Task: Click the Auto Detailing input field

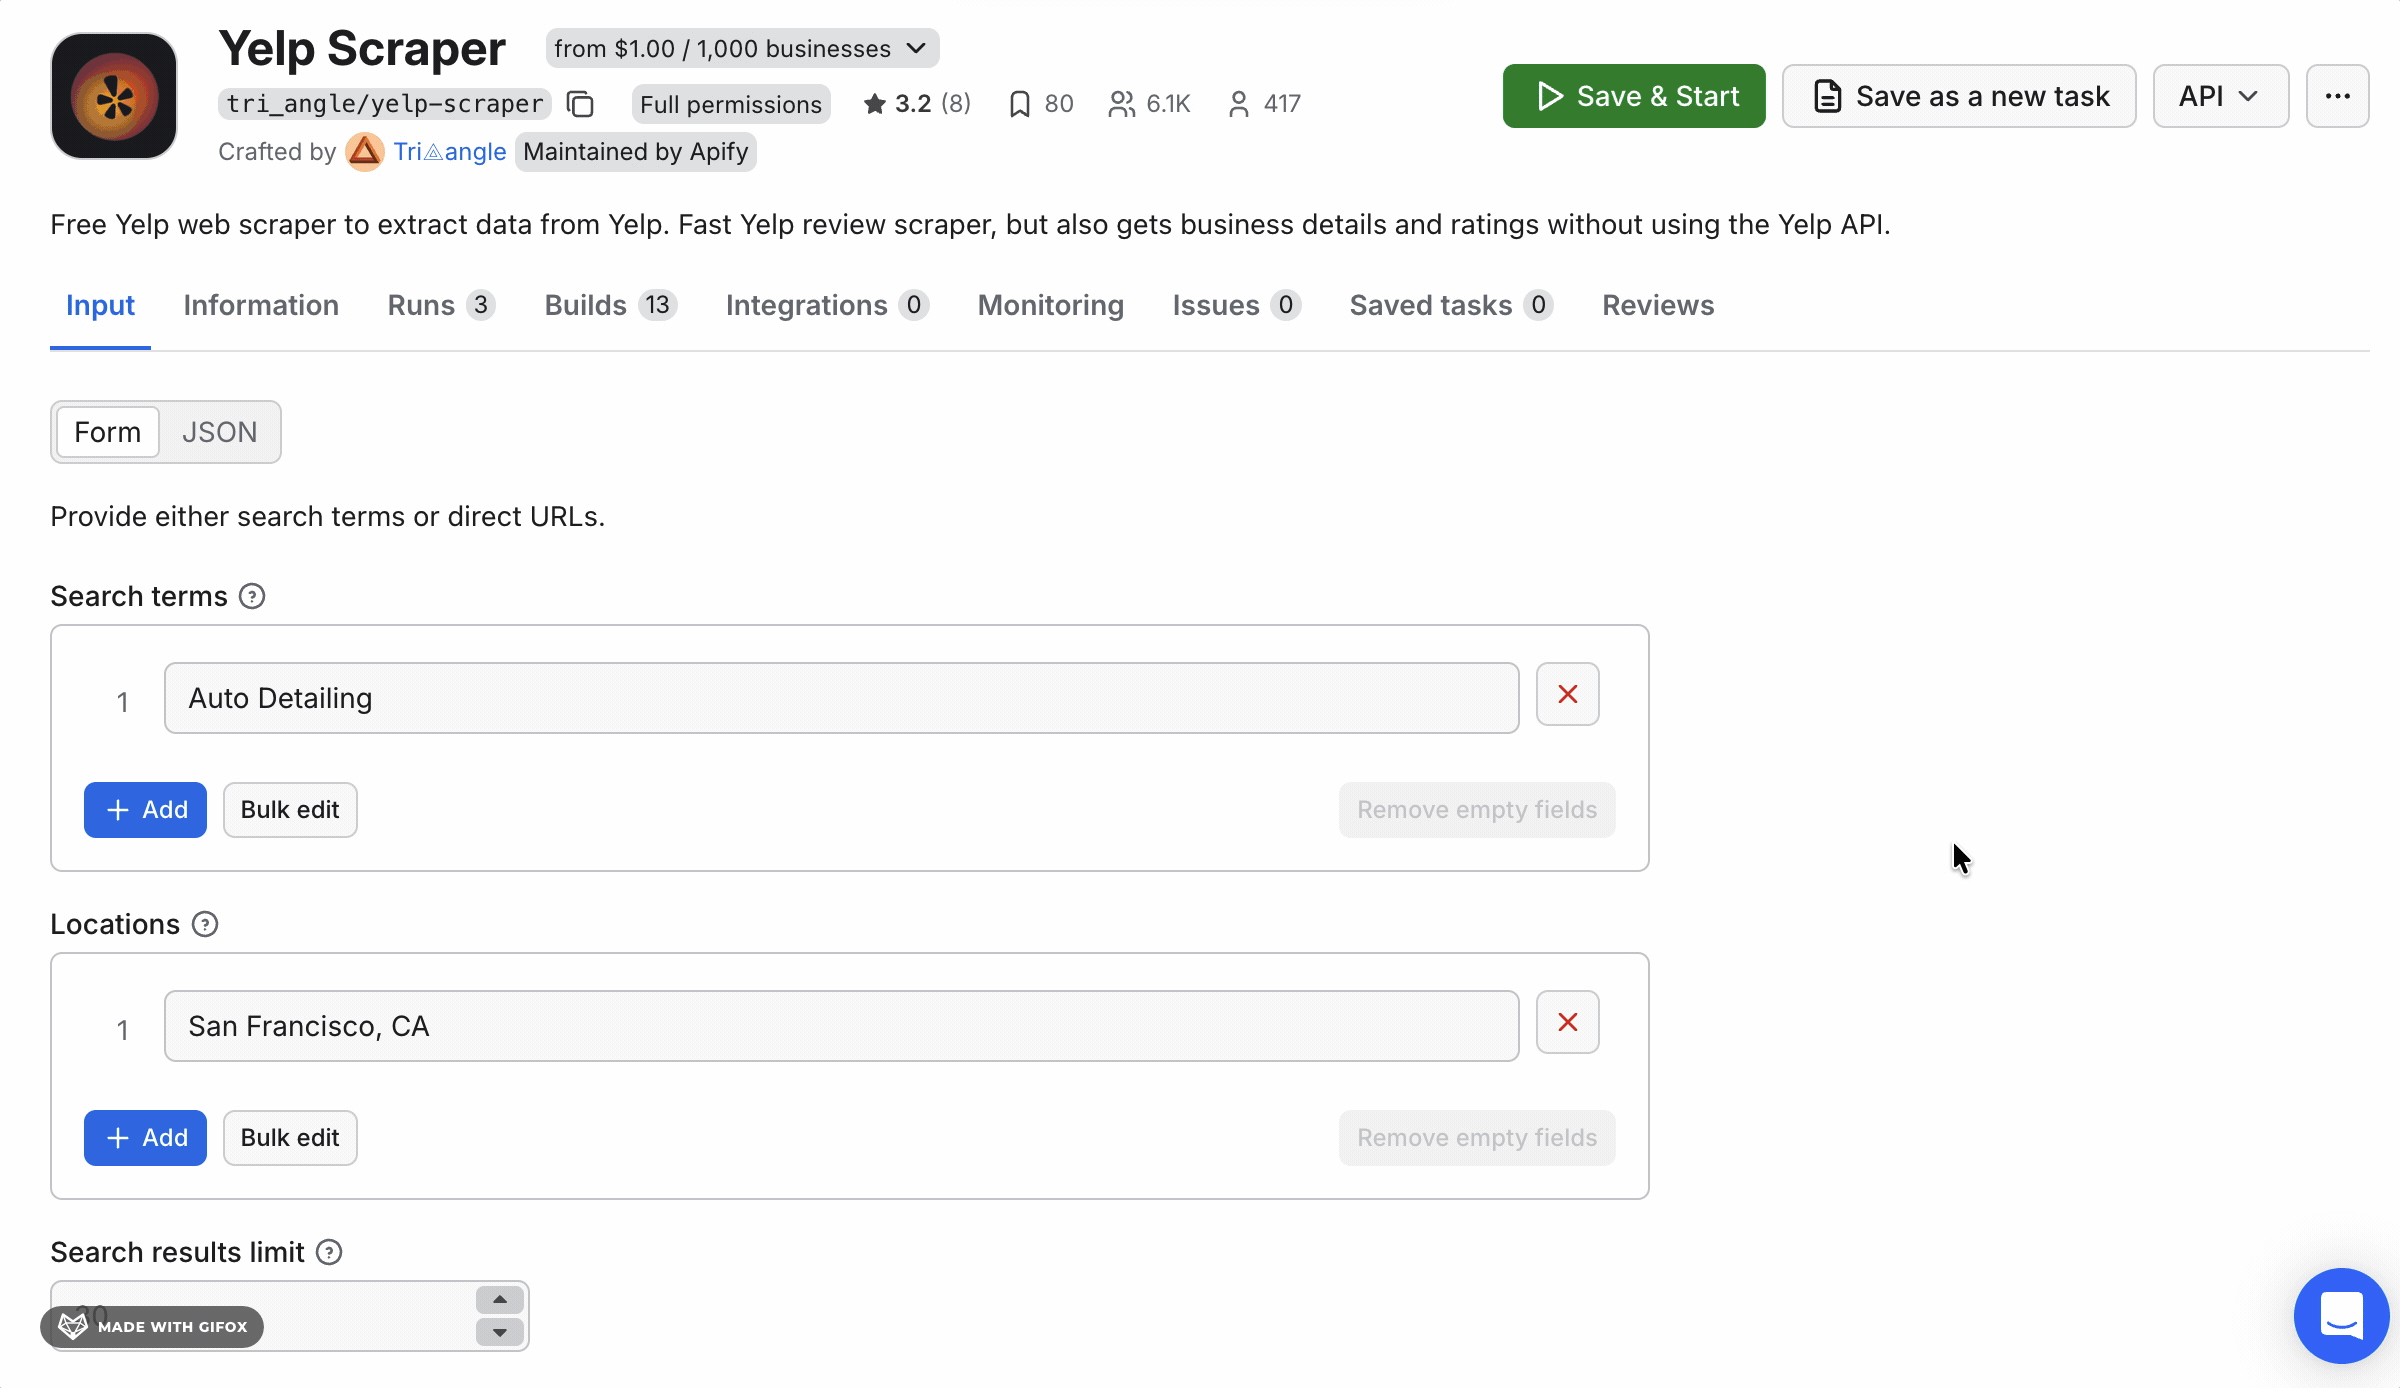Action: point(842,698)
